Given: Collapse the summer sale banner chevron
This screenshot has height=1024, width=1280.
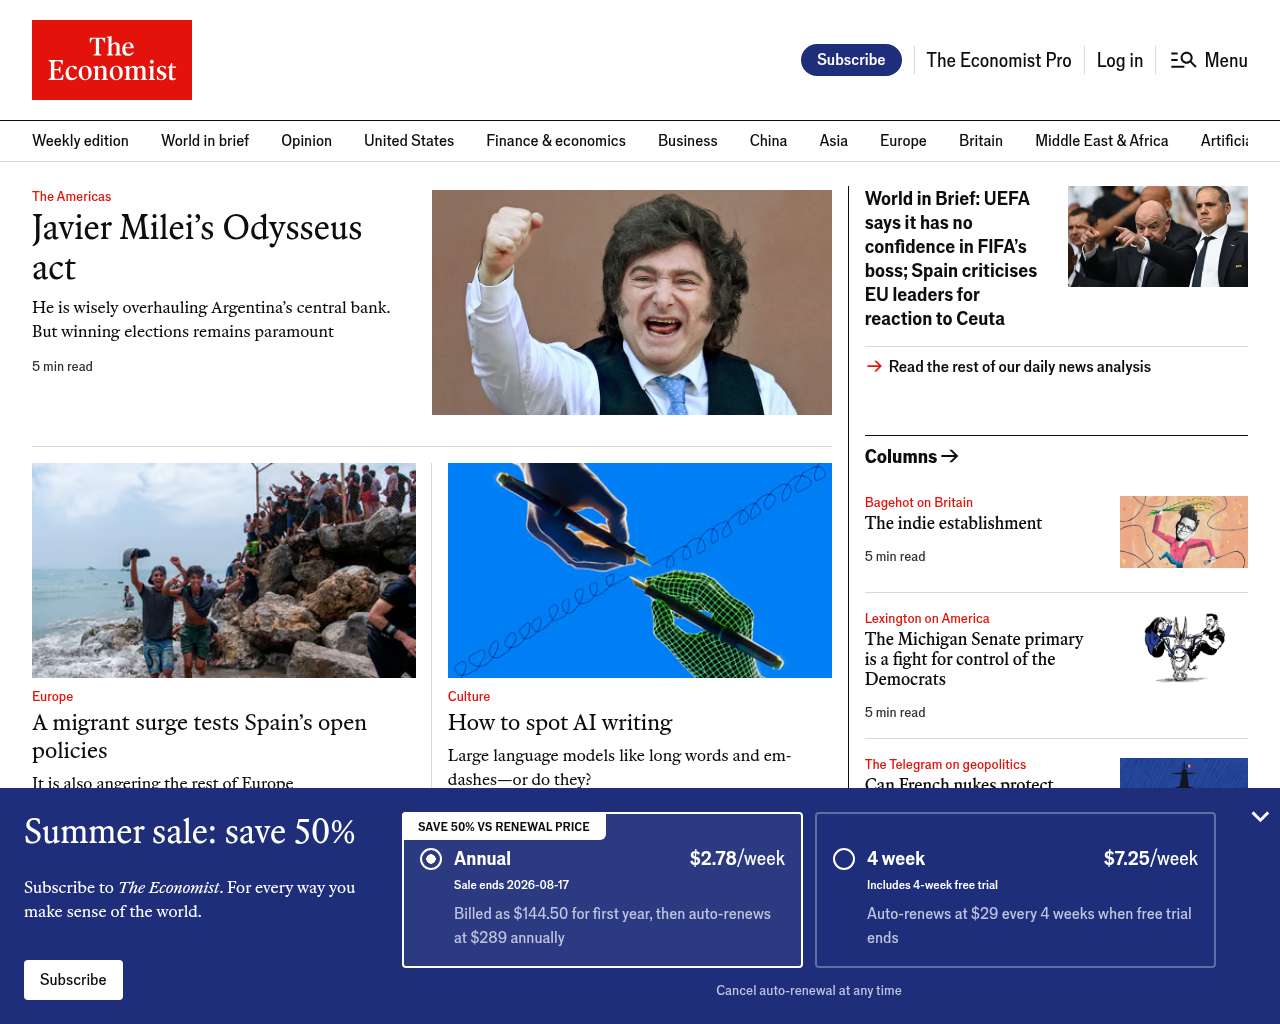Looking at the screenshot, I should coord(1260,817).
